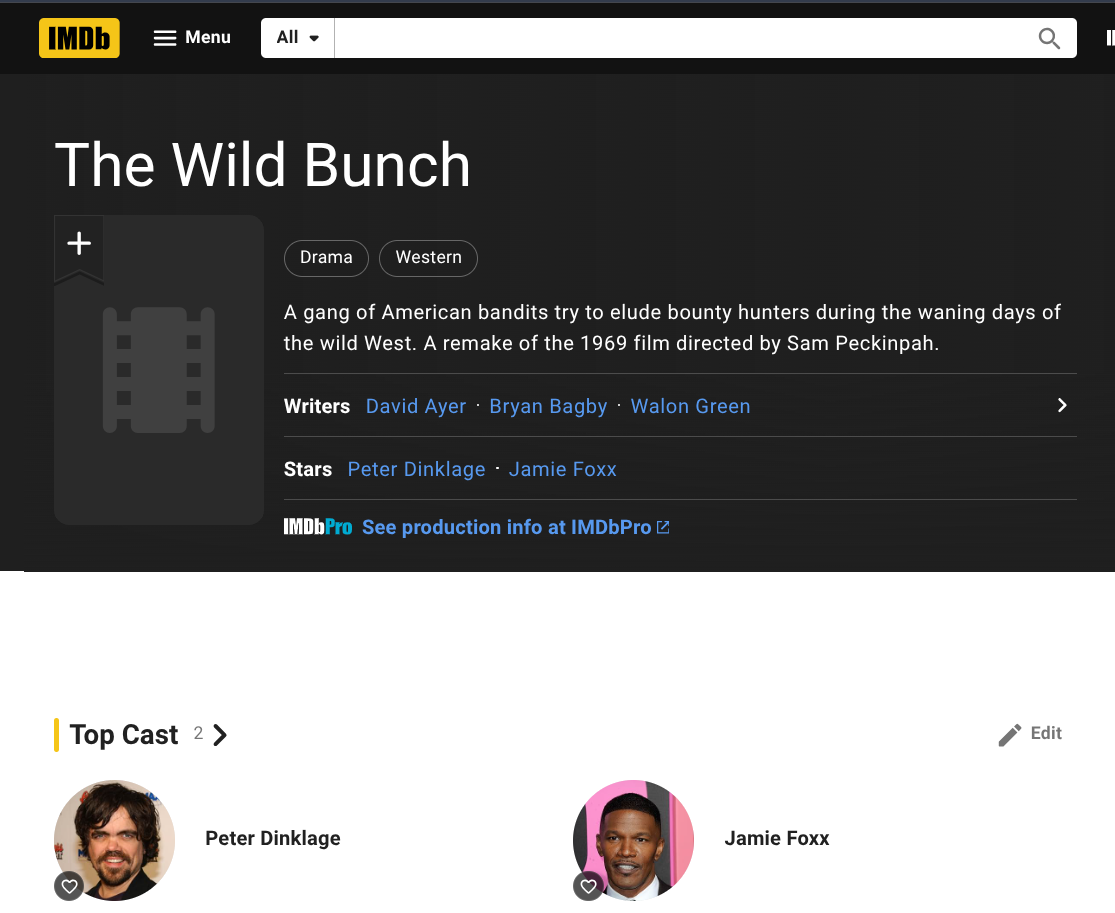Favorite Jamie Foxx with heart icon
The width and height of the screenshot is (1115, 913).
coord(588,886)
